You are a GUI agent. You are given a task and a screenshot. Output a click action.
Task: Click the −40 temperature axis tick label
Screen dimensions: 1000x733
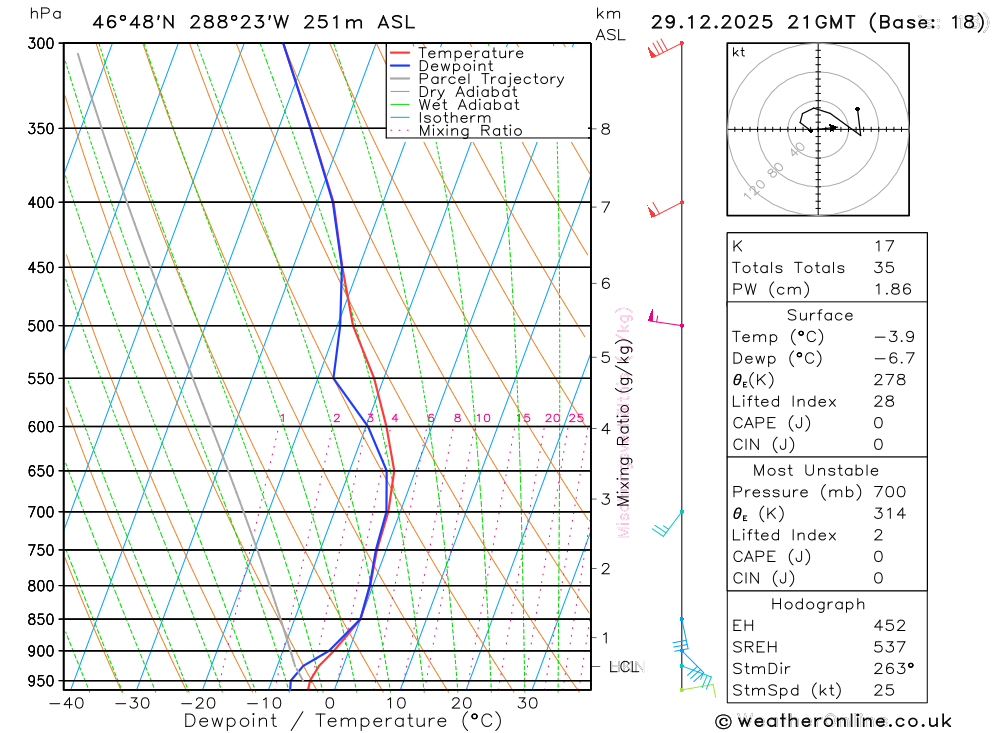[66, 704]
